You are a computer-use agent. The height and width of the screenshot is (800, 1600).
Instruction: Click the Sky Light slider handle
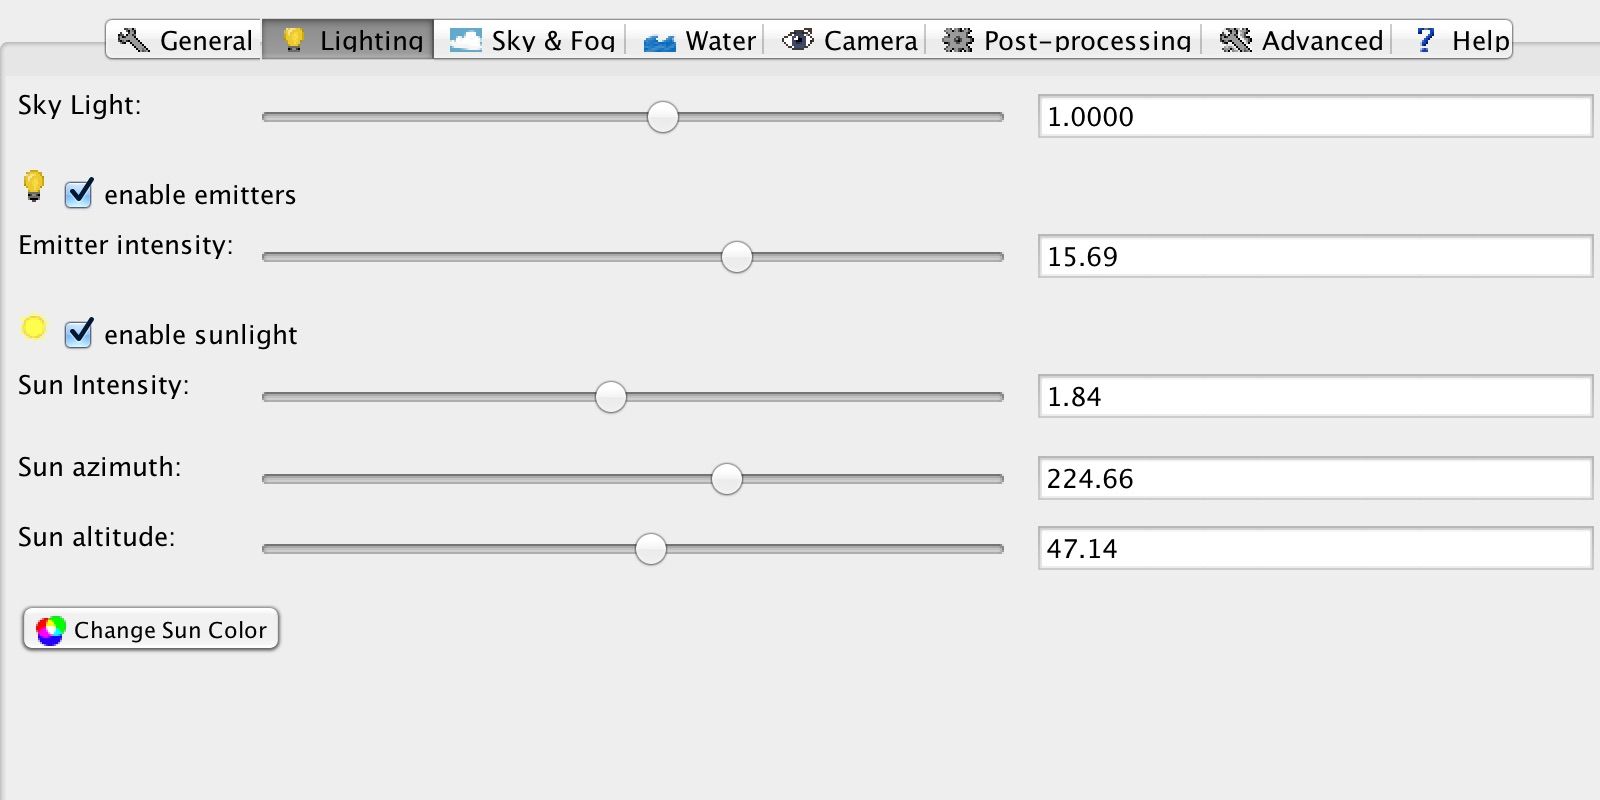[662, 117]
